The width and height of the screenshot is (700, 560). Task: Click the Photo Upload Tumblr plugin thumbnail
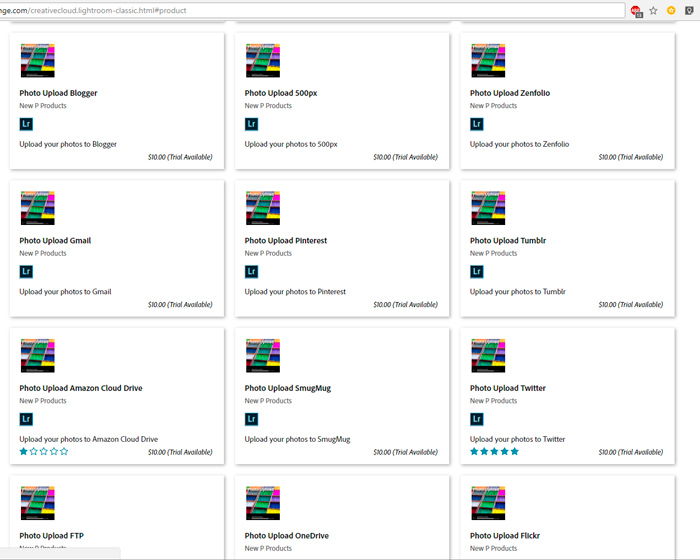[x=488, y=208]
